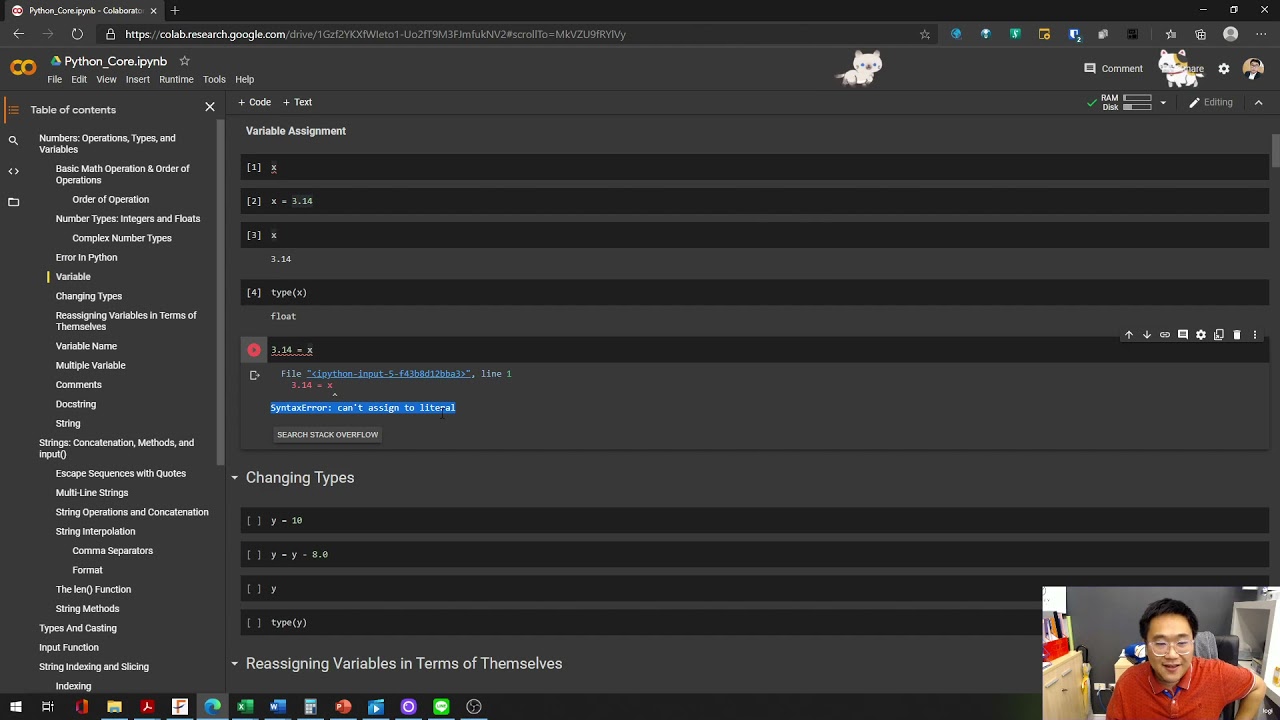Jump to String Methods in contents

[x=87, y=609]
